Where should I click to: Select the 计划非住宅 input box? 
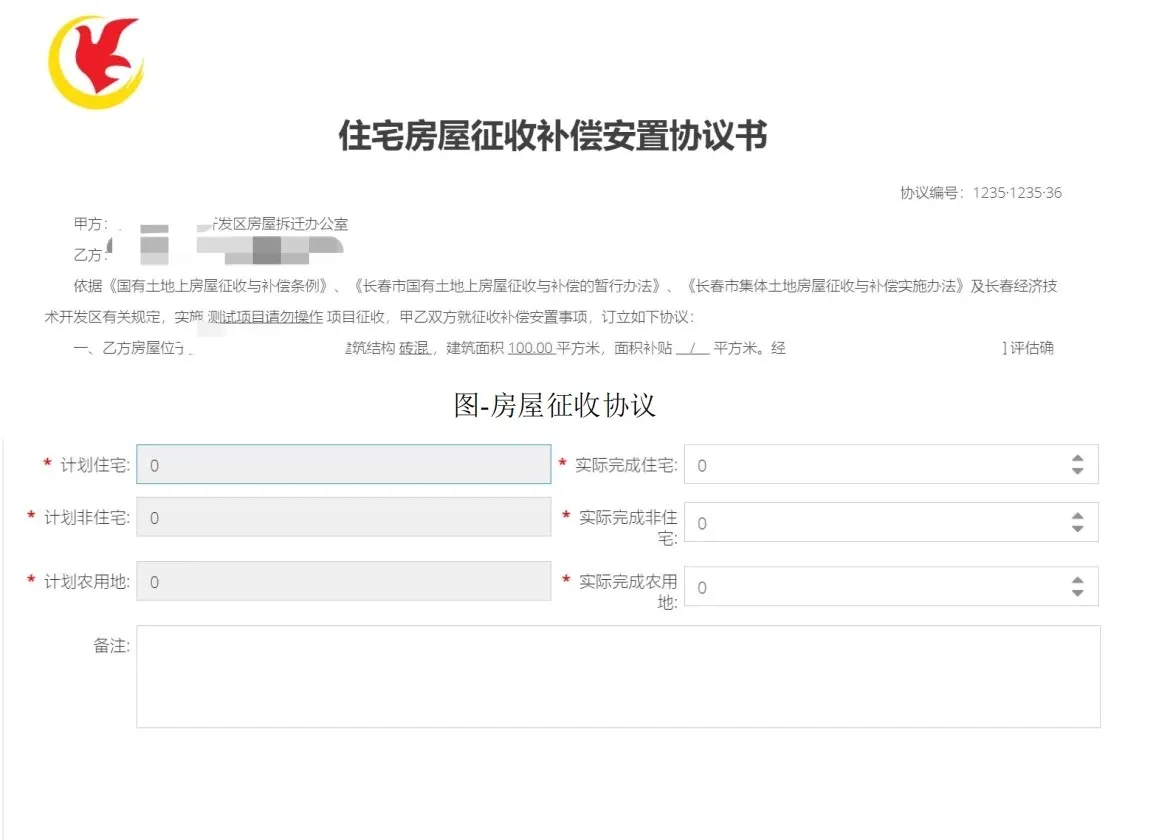345,518
